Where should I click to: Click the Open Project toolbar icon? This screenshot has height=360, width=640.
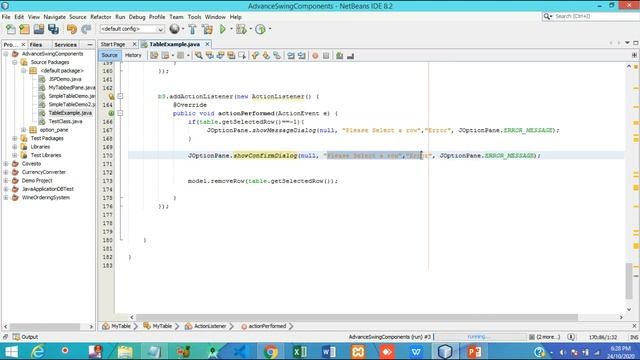click(x=39, y=29)
